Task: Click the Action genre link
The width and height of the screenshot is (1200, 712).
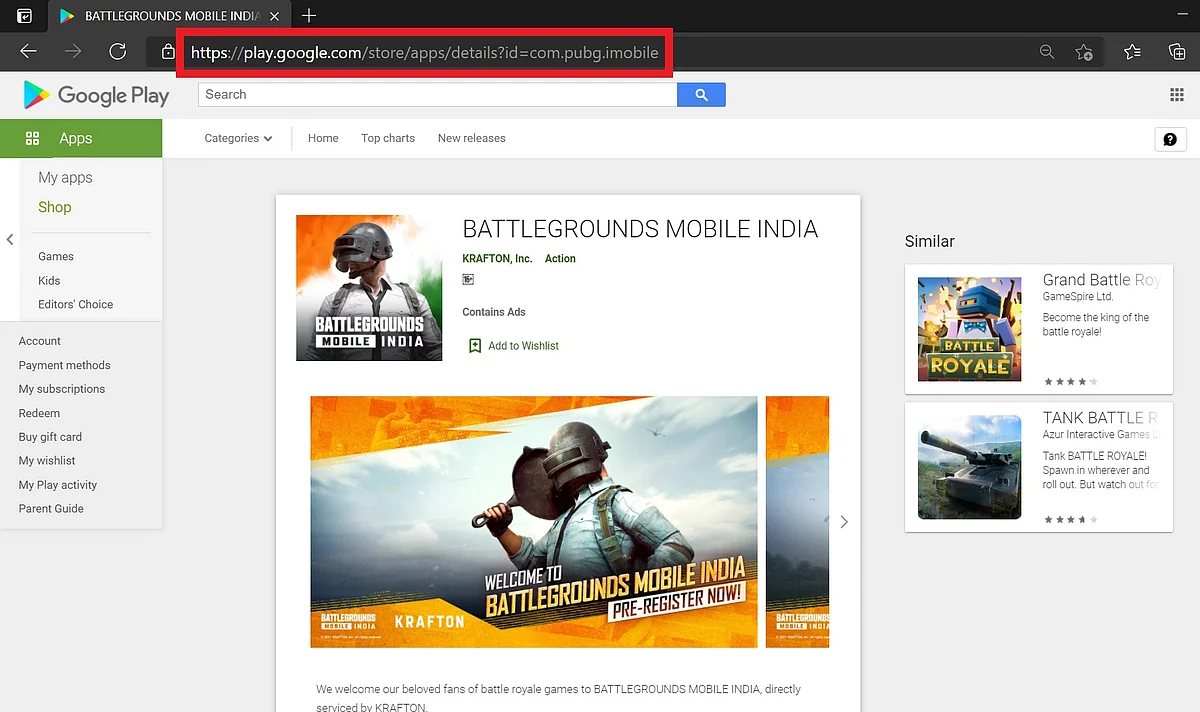Action: point(560,259)
